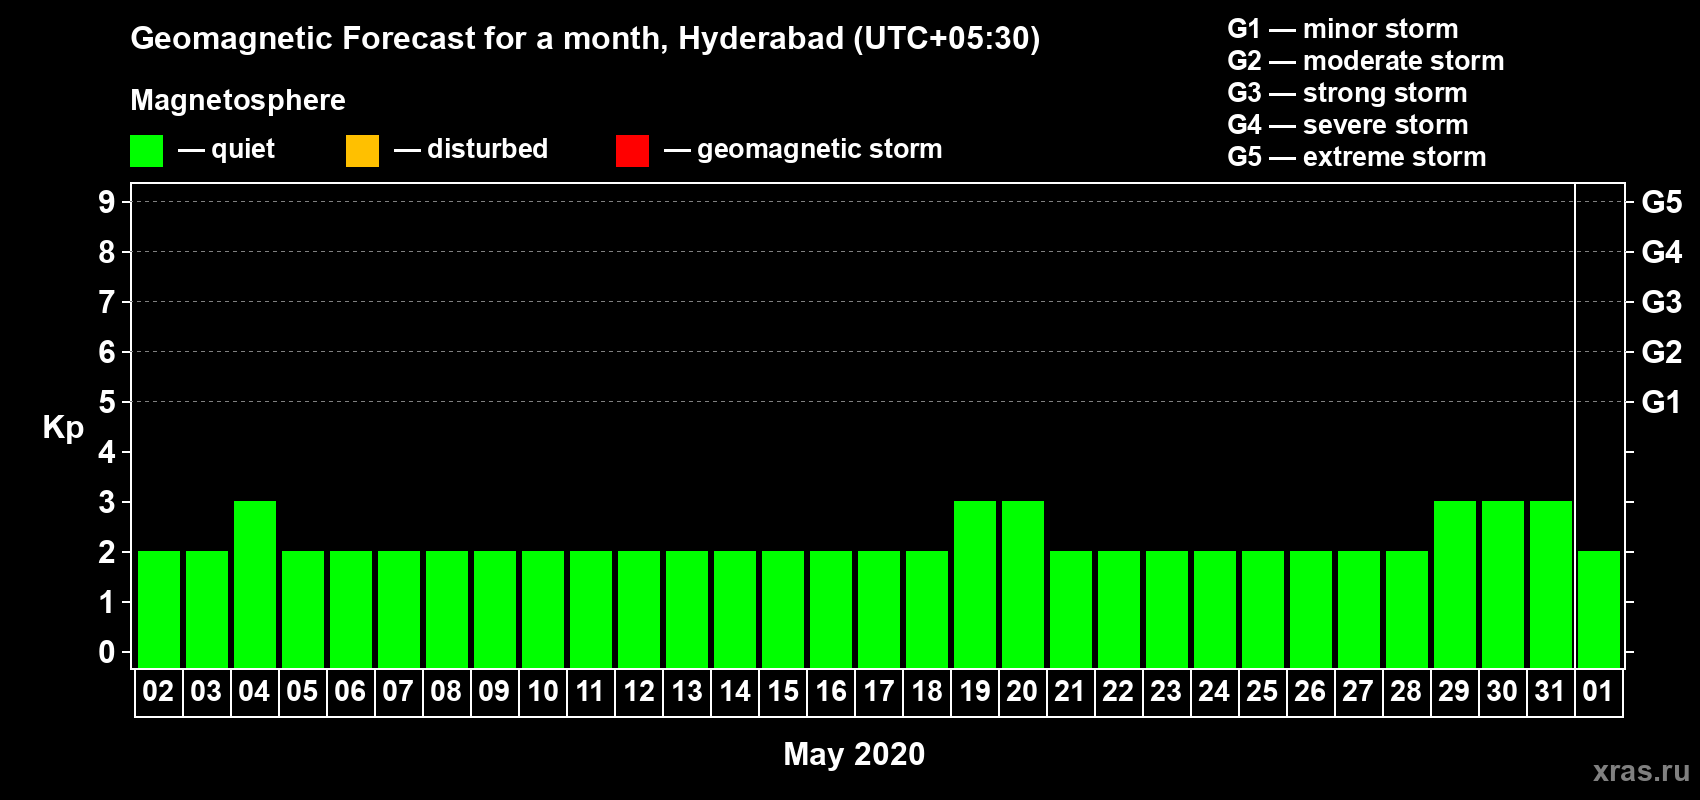Image resolution: width=1700 pixels, height=800 pixels.
Task: Click the bar for May 31
Action: tap(1551, 584)
